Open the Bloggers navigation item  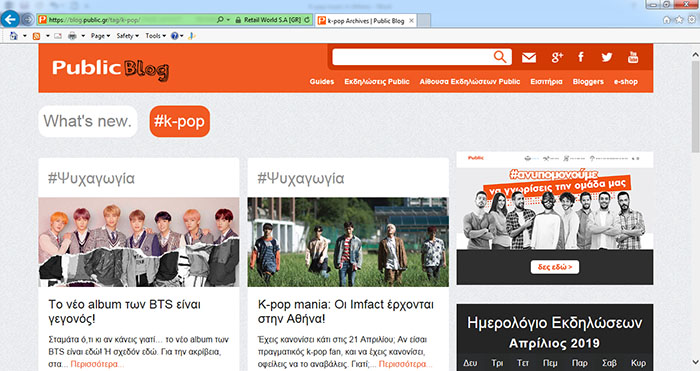pyautogui.click(x=588, y=81)
